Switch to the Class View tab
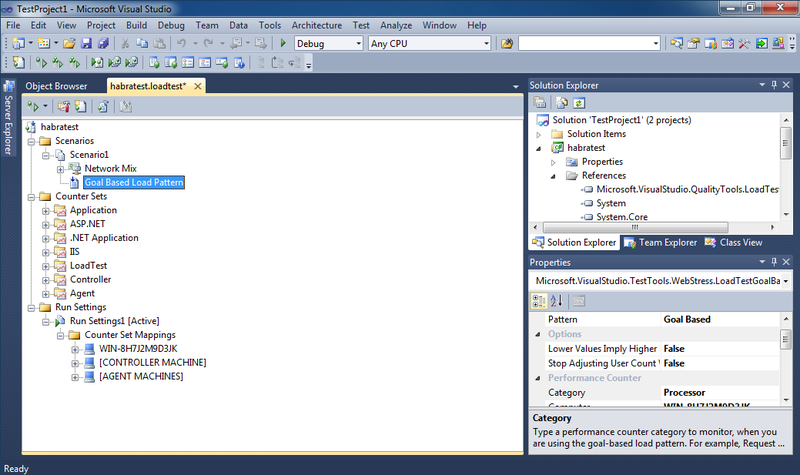Viewport: 800px width, 475px height. tap(734, 243)
